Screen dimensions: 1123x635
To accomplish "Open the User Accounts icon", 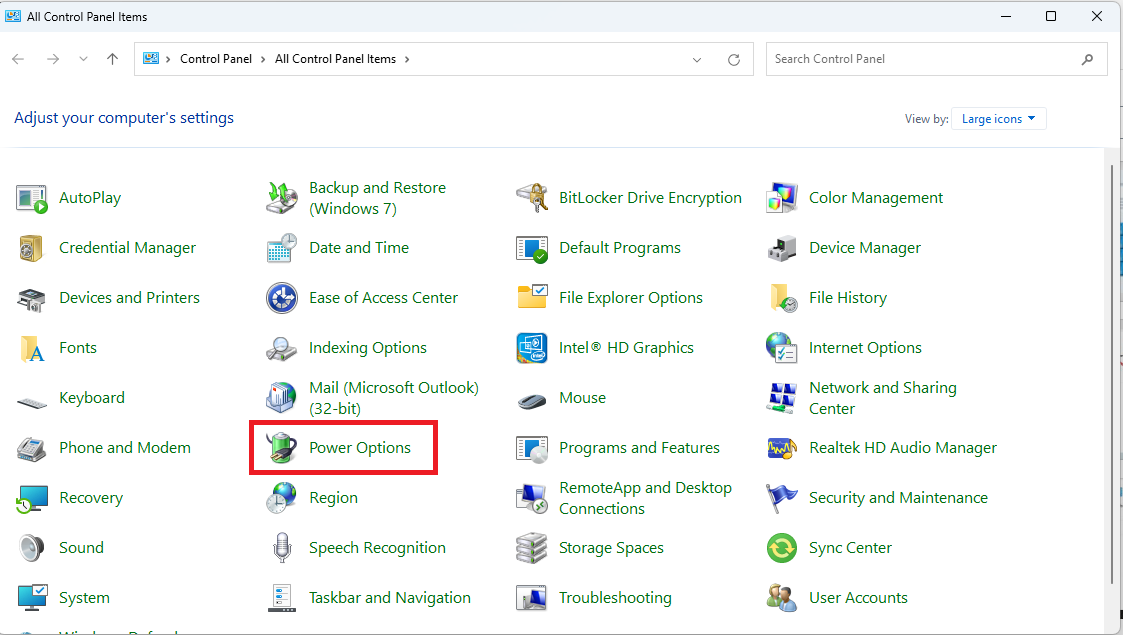I will (x=781, y=598).
